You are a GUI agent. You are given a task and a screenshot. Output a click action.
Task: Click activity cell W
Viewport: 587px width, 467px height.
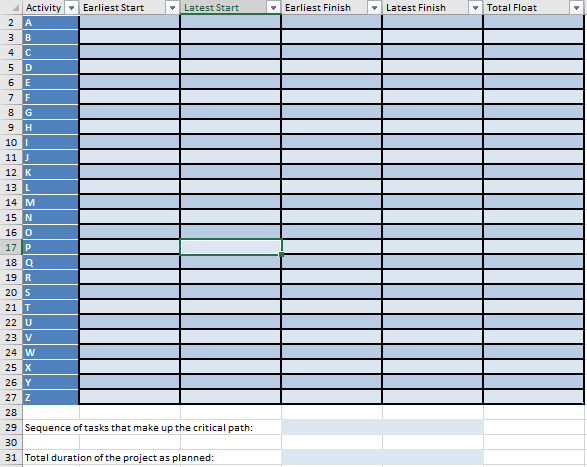point(51,352)
